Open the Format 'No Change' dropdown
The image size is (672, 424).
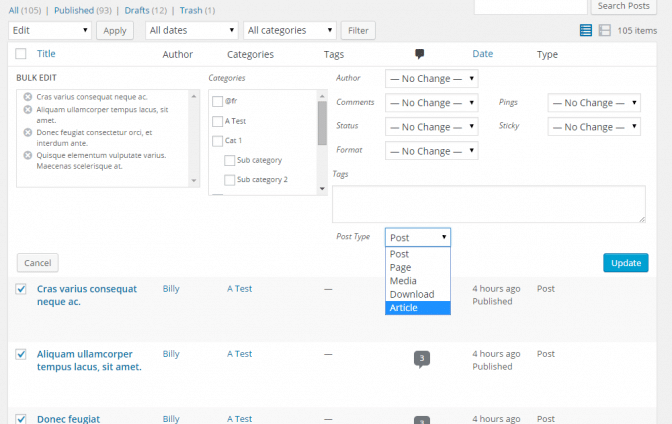[x=432, y=151]
